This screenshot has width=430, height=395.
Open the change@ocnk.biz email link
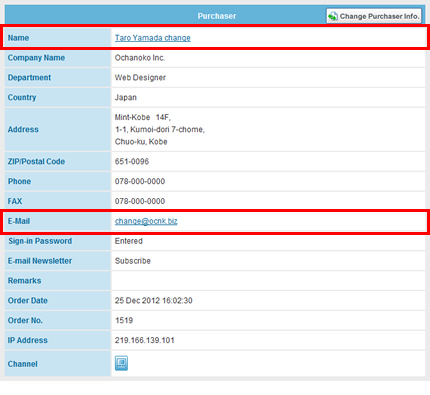(x=146, y=221)
